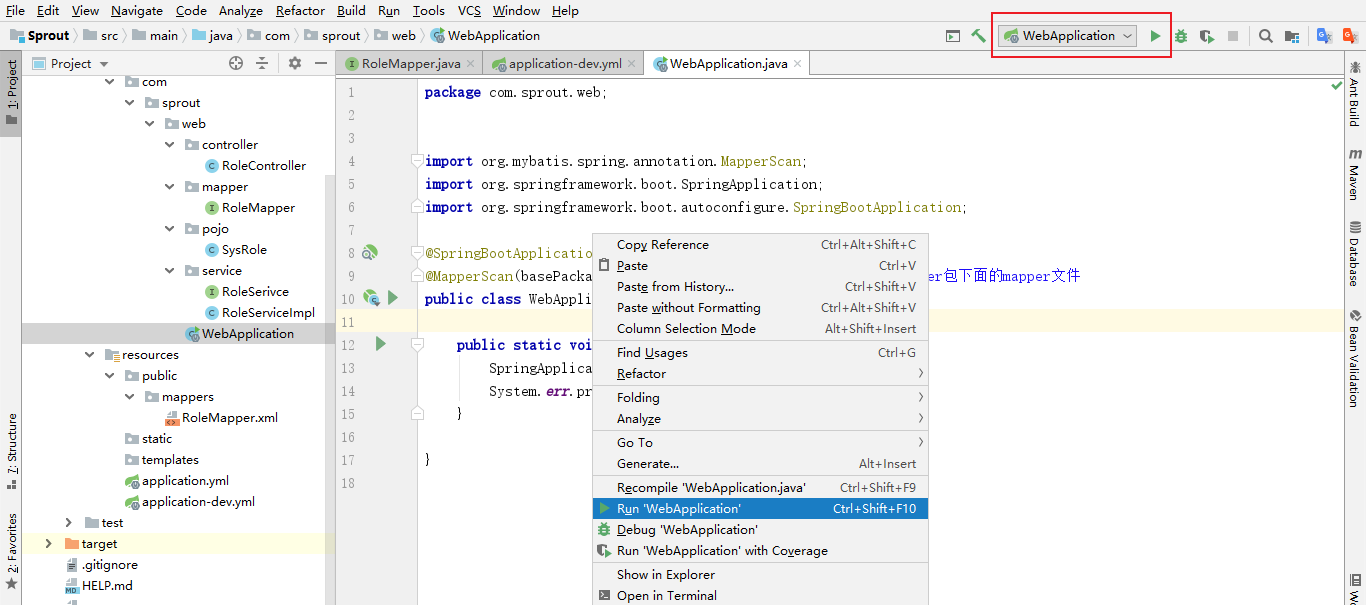Select Run 'WebApplication' in context menu

click(x=679, y=509)
